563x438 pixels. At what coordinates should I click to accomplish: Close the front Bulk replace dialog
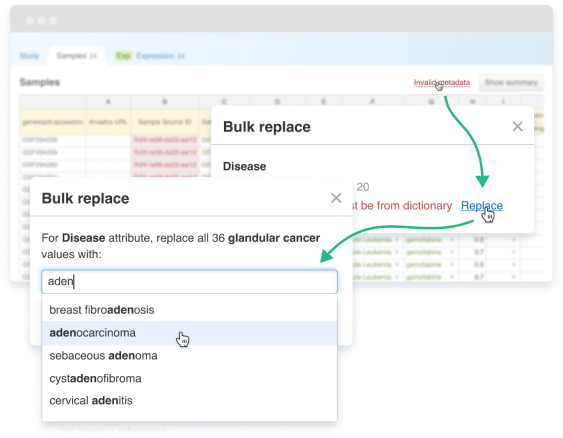336,198
